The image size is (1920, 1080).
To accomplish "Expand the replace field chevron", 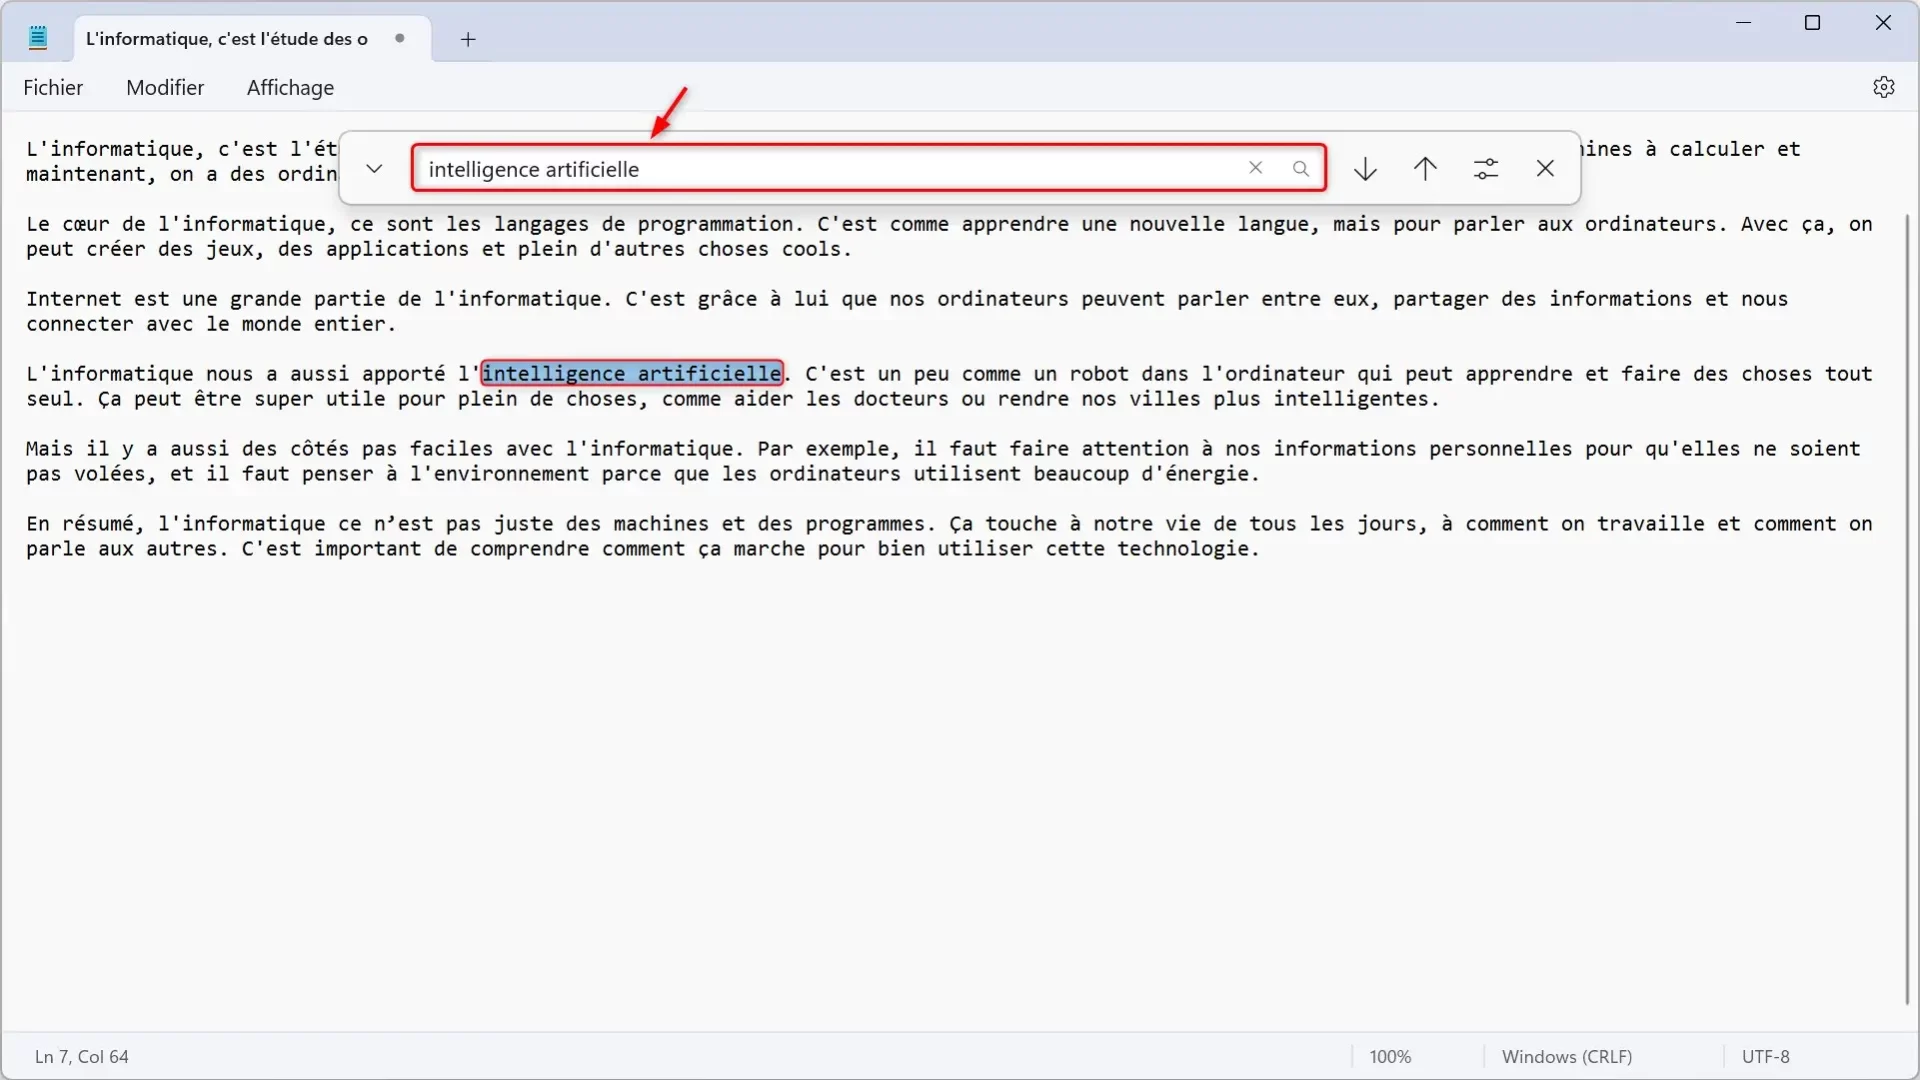I will click(x=374, y=168).
